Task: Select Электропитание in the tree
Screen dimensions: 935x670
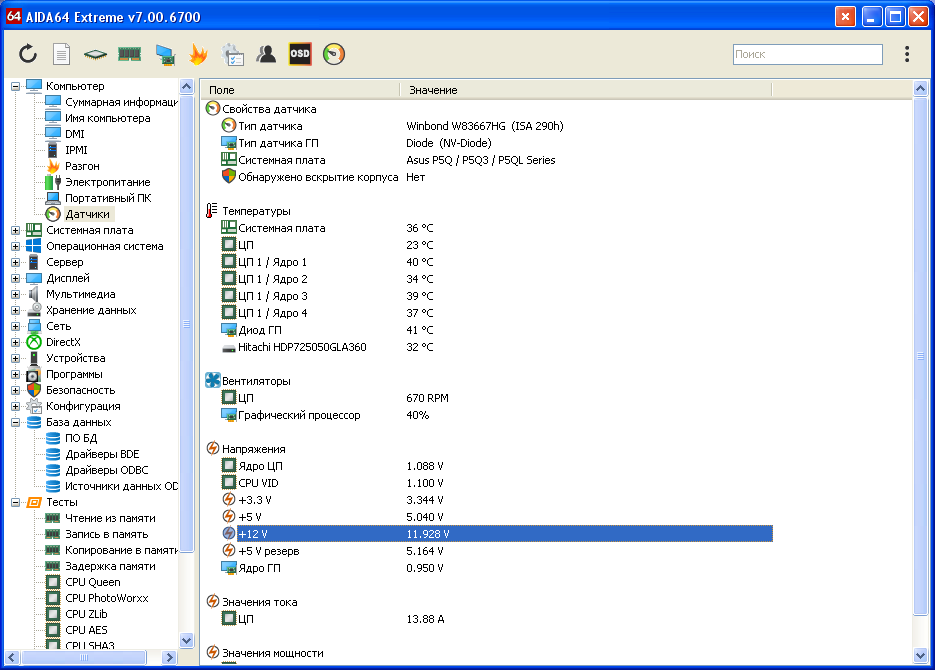Action: tap(107, 182)
